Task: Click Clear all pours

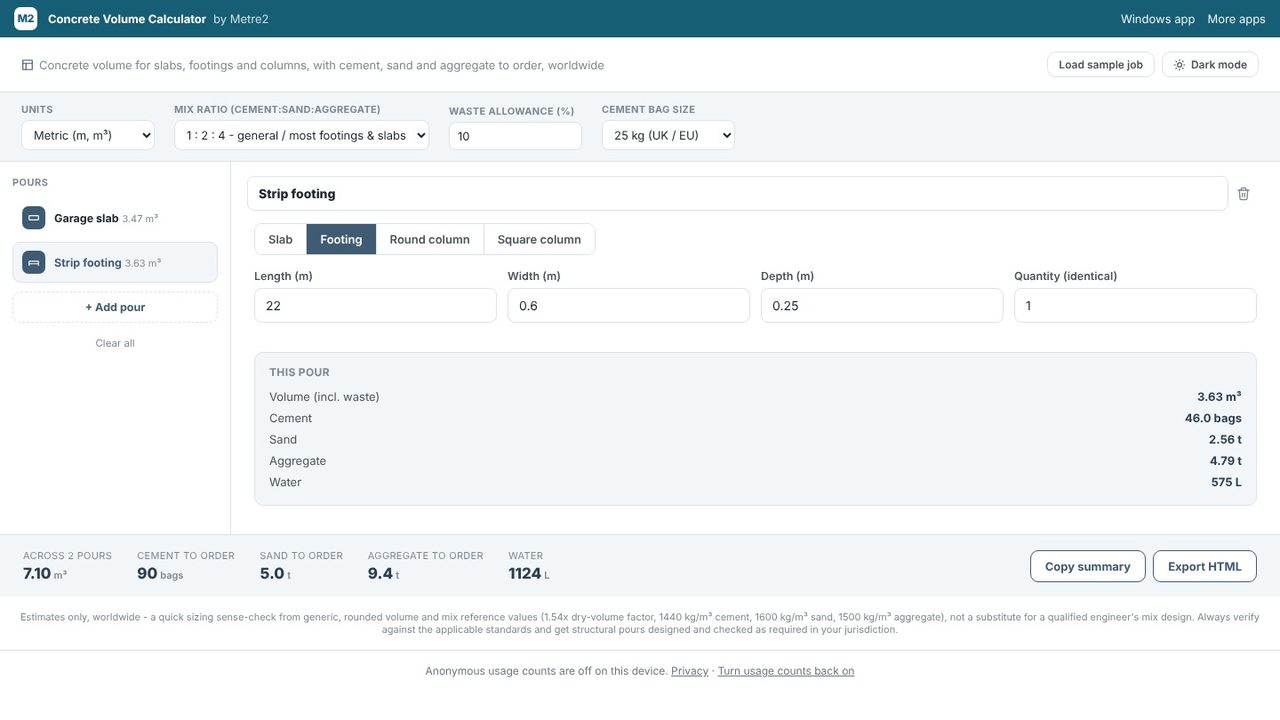Action: pos(115,343)
